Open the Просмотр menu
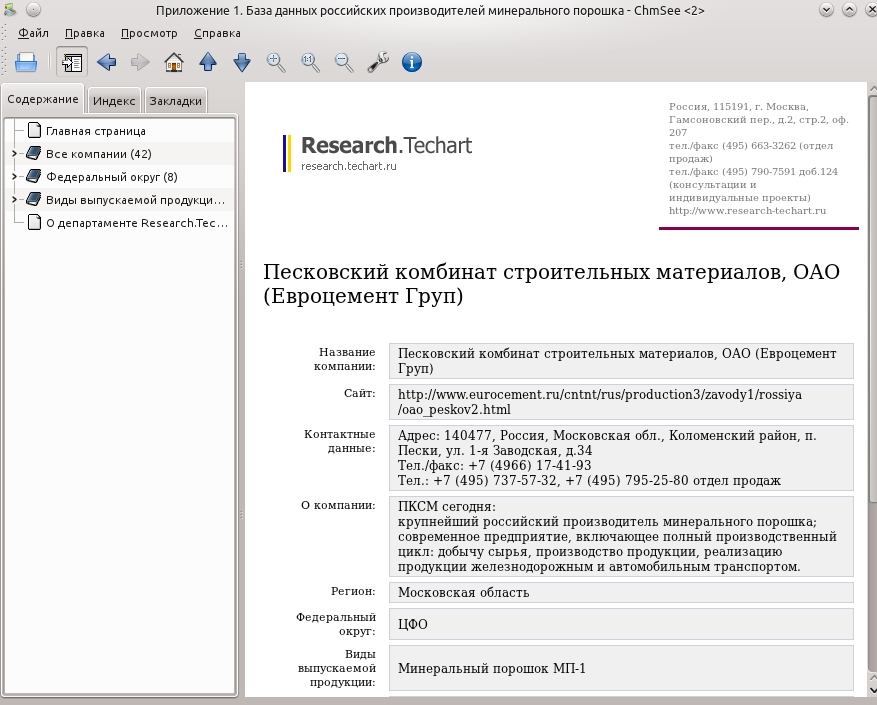This screenshot has height=705, width=877. tap(149, 33)
